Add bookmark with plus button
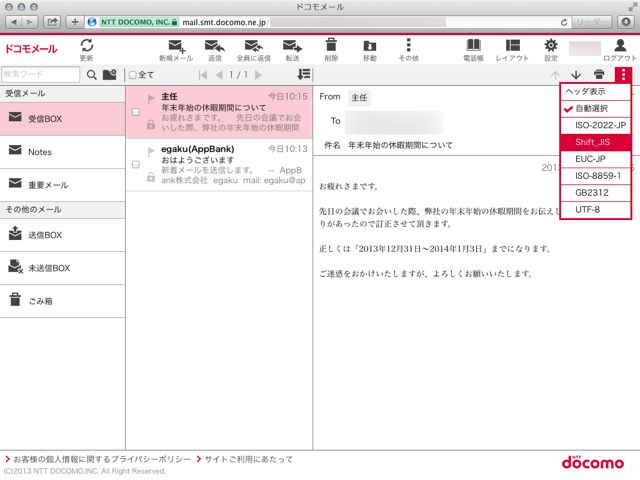640x480 pixels. tap(75, 22)
